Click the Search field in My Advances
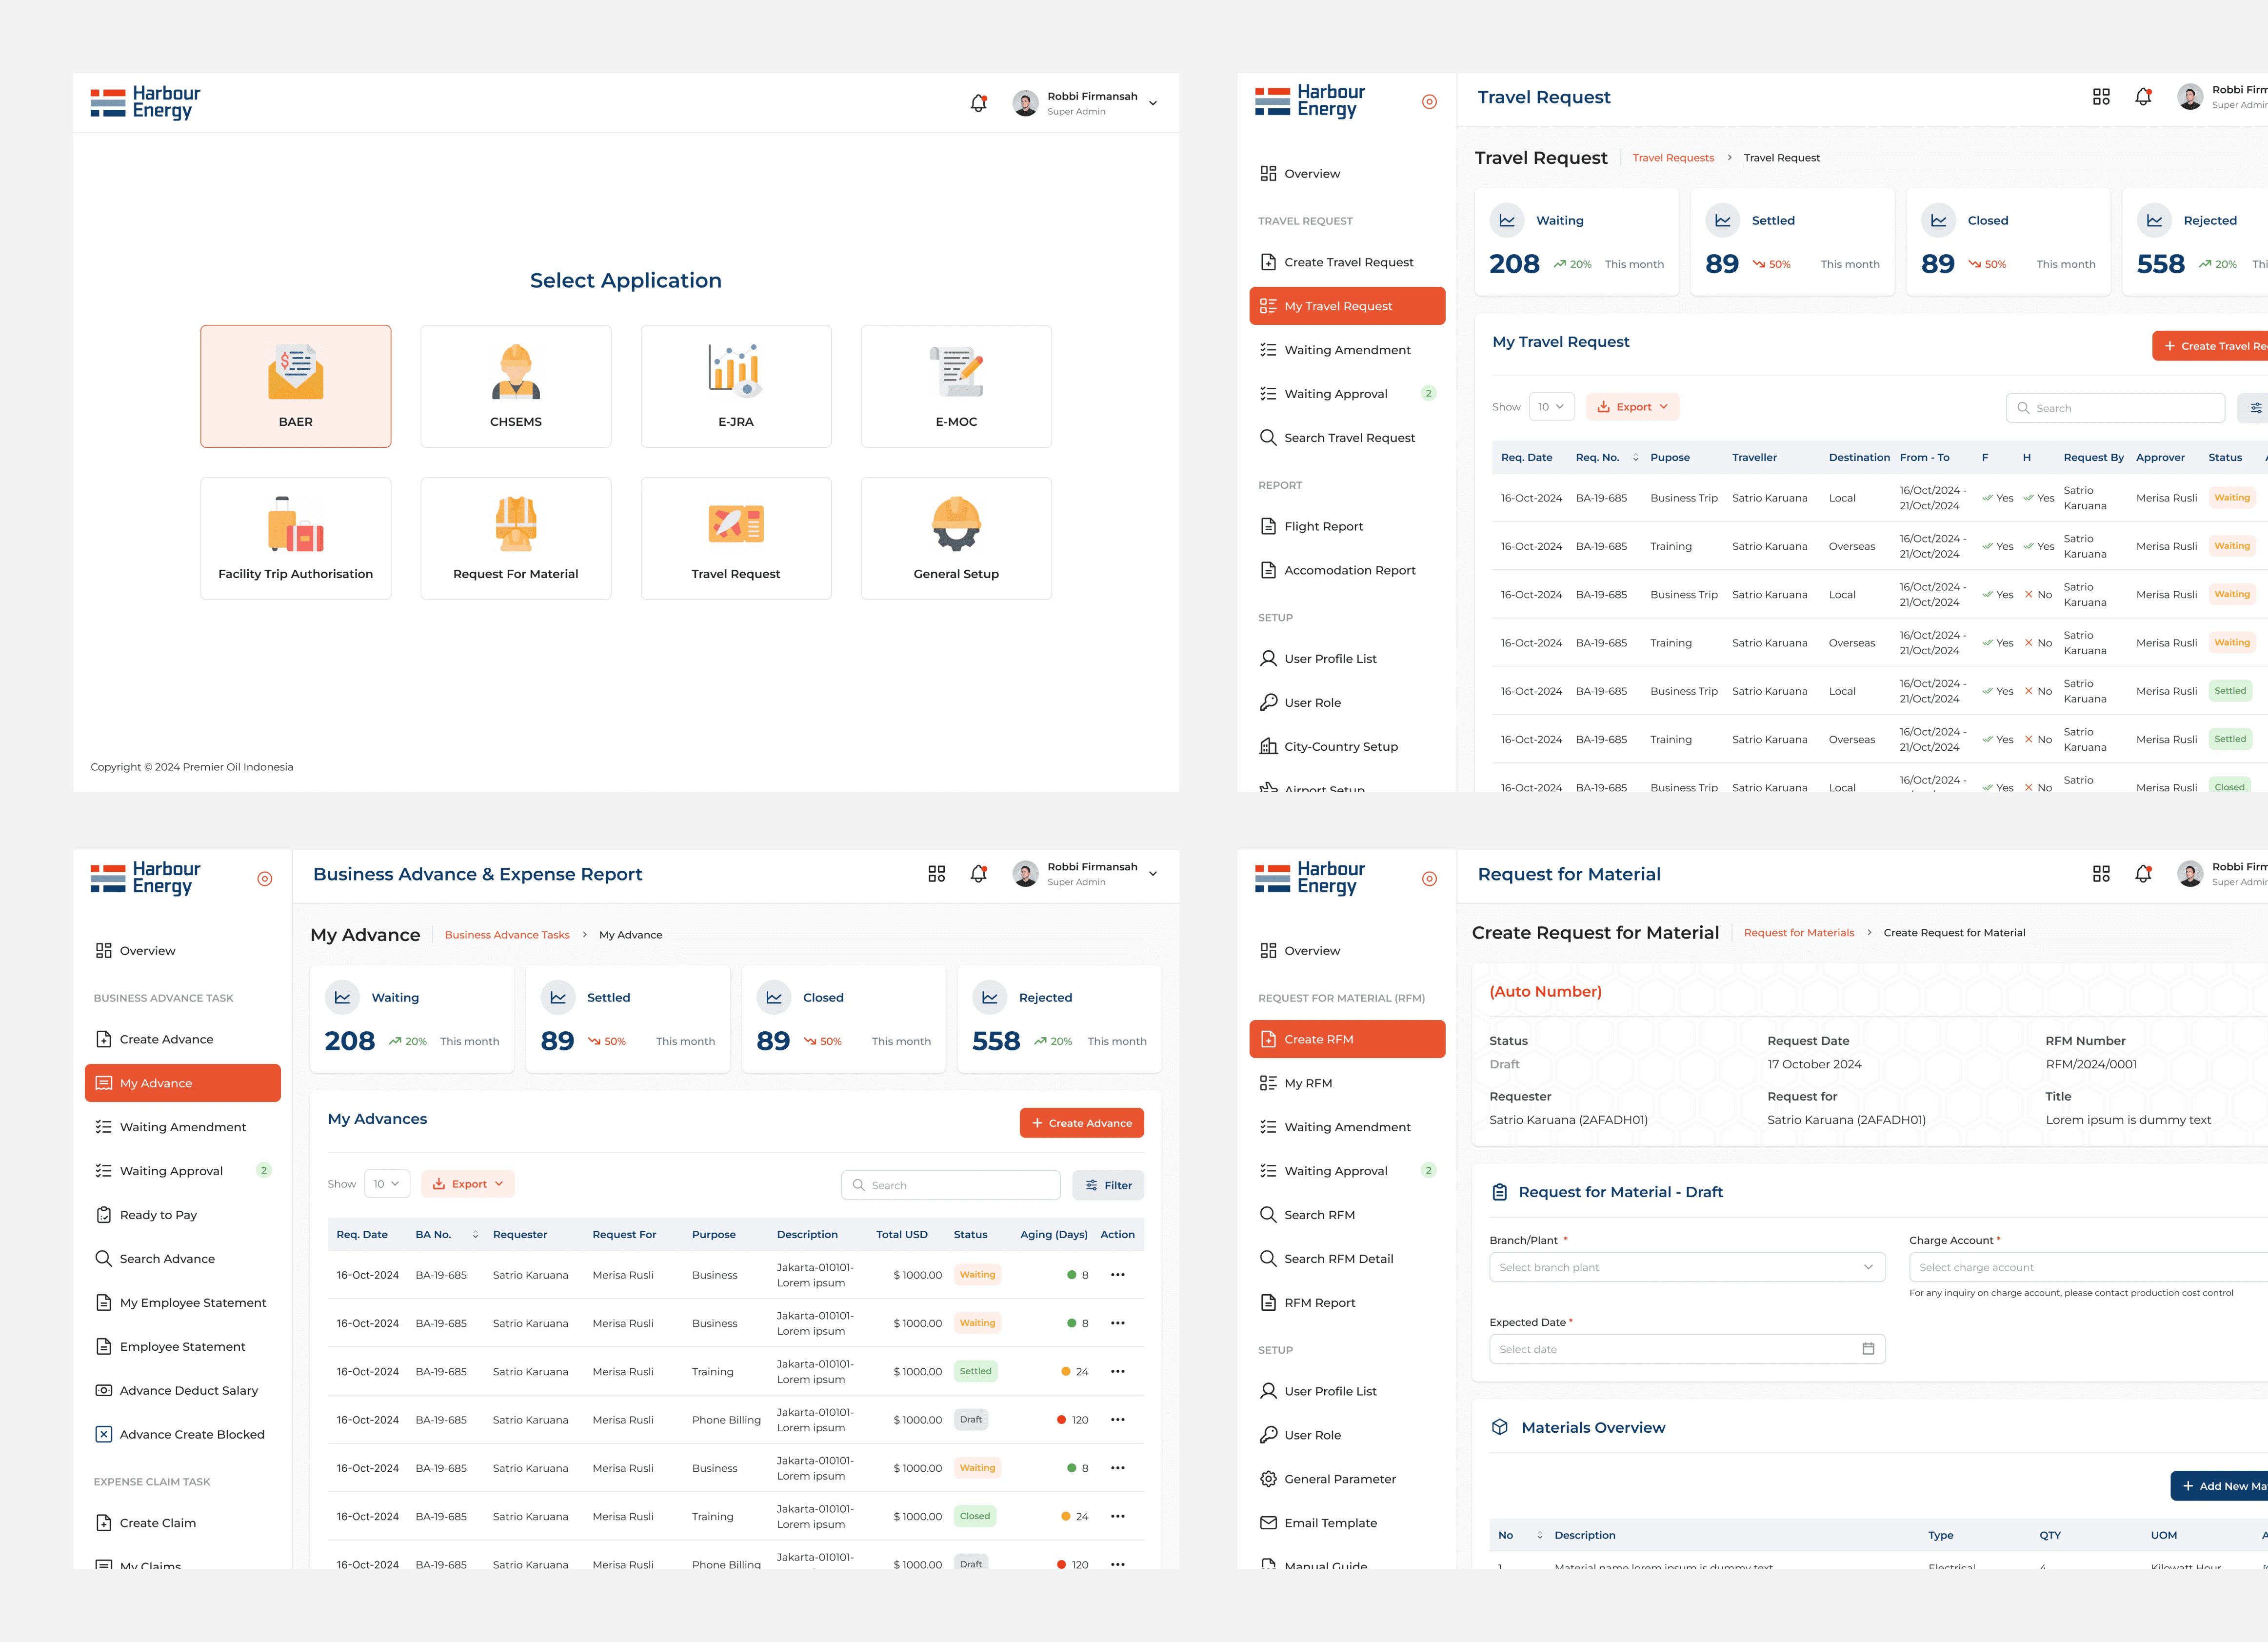 coord(950,1185)
